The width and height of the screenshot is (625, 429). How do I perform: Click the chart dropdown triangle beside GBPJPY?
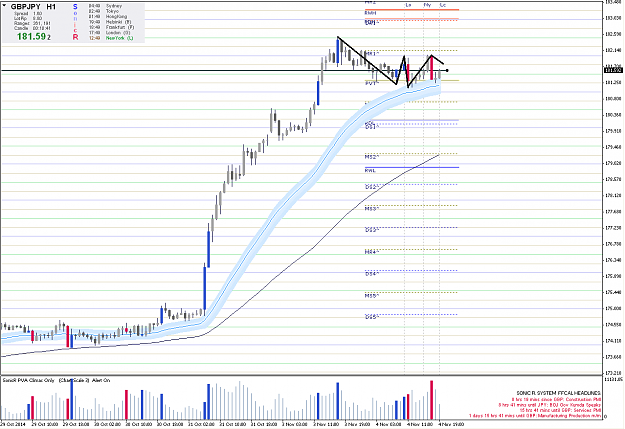point(4,6)
